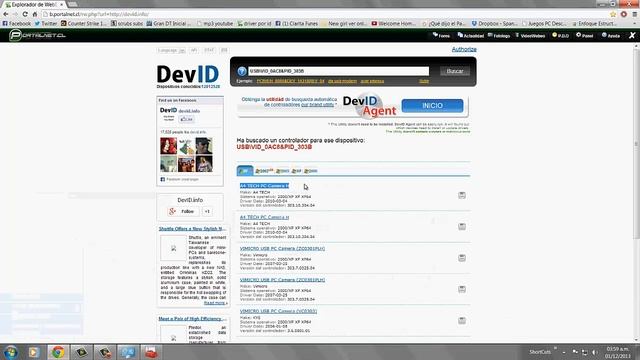Open the P.D.D menu item
This screenshot has height=360, width=640.
[560, 36]
